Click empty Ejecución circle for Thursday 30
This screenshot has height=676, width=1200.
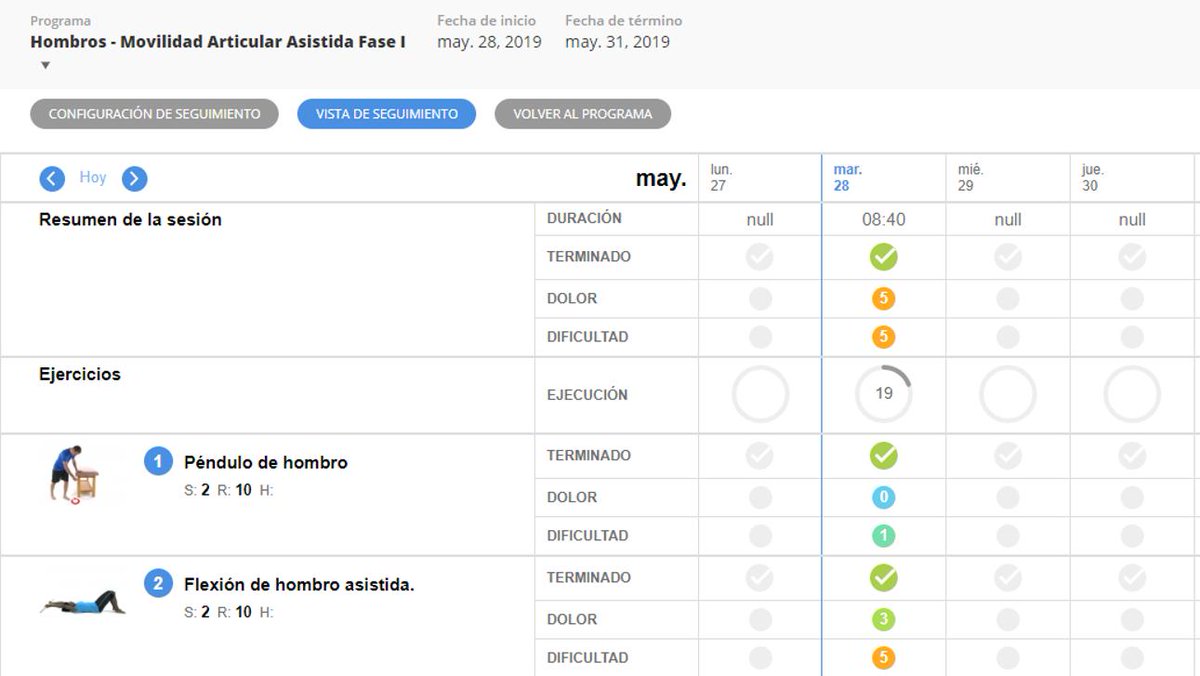(x=1132, y=394)
